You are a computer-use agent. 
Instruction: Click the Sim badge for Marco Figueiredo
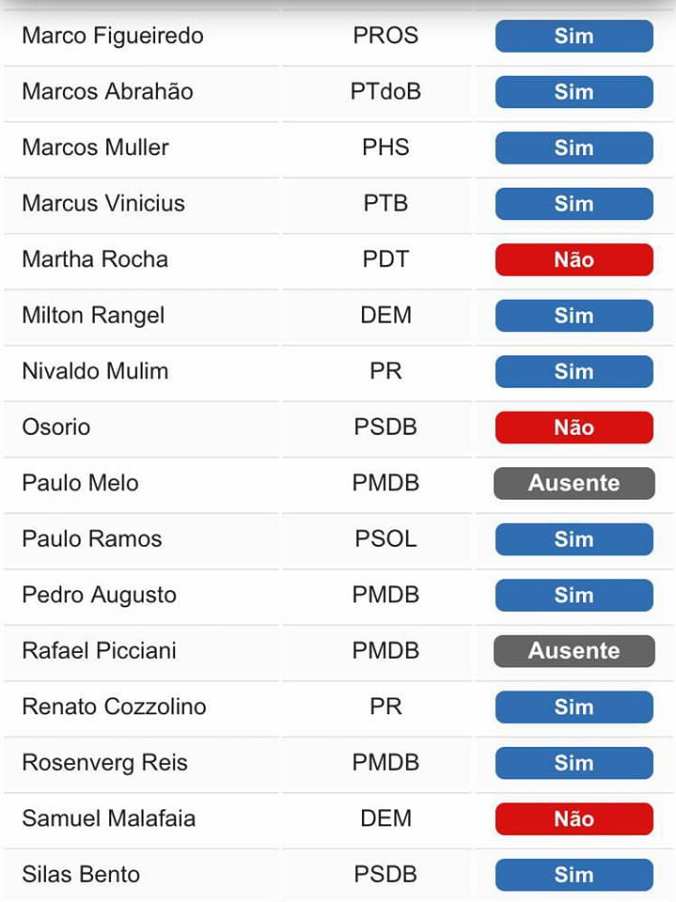[573, 36]
